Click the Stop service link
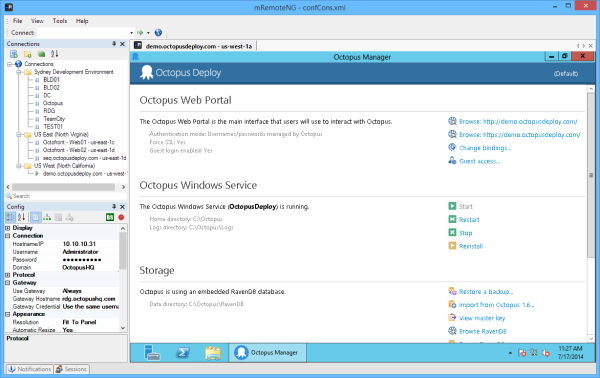 [x=465, y=233]
